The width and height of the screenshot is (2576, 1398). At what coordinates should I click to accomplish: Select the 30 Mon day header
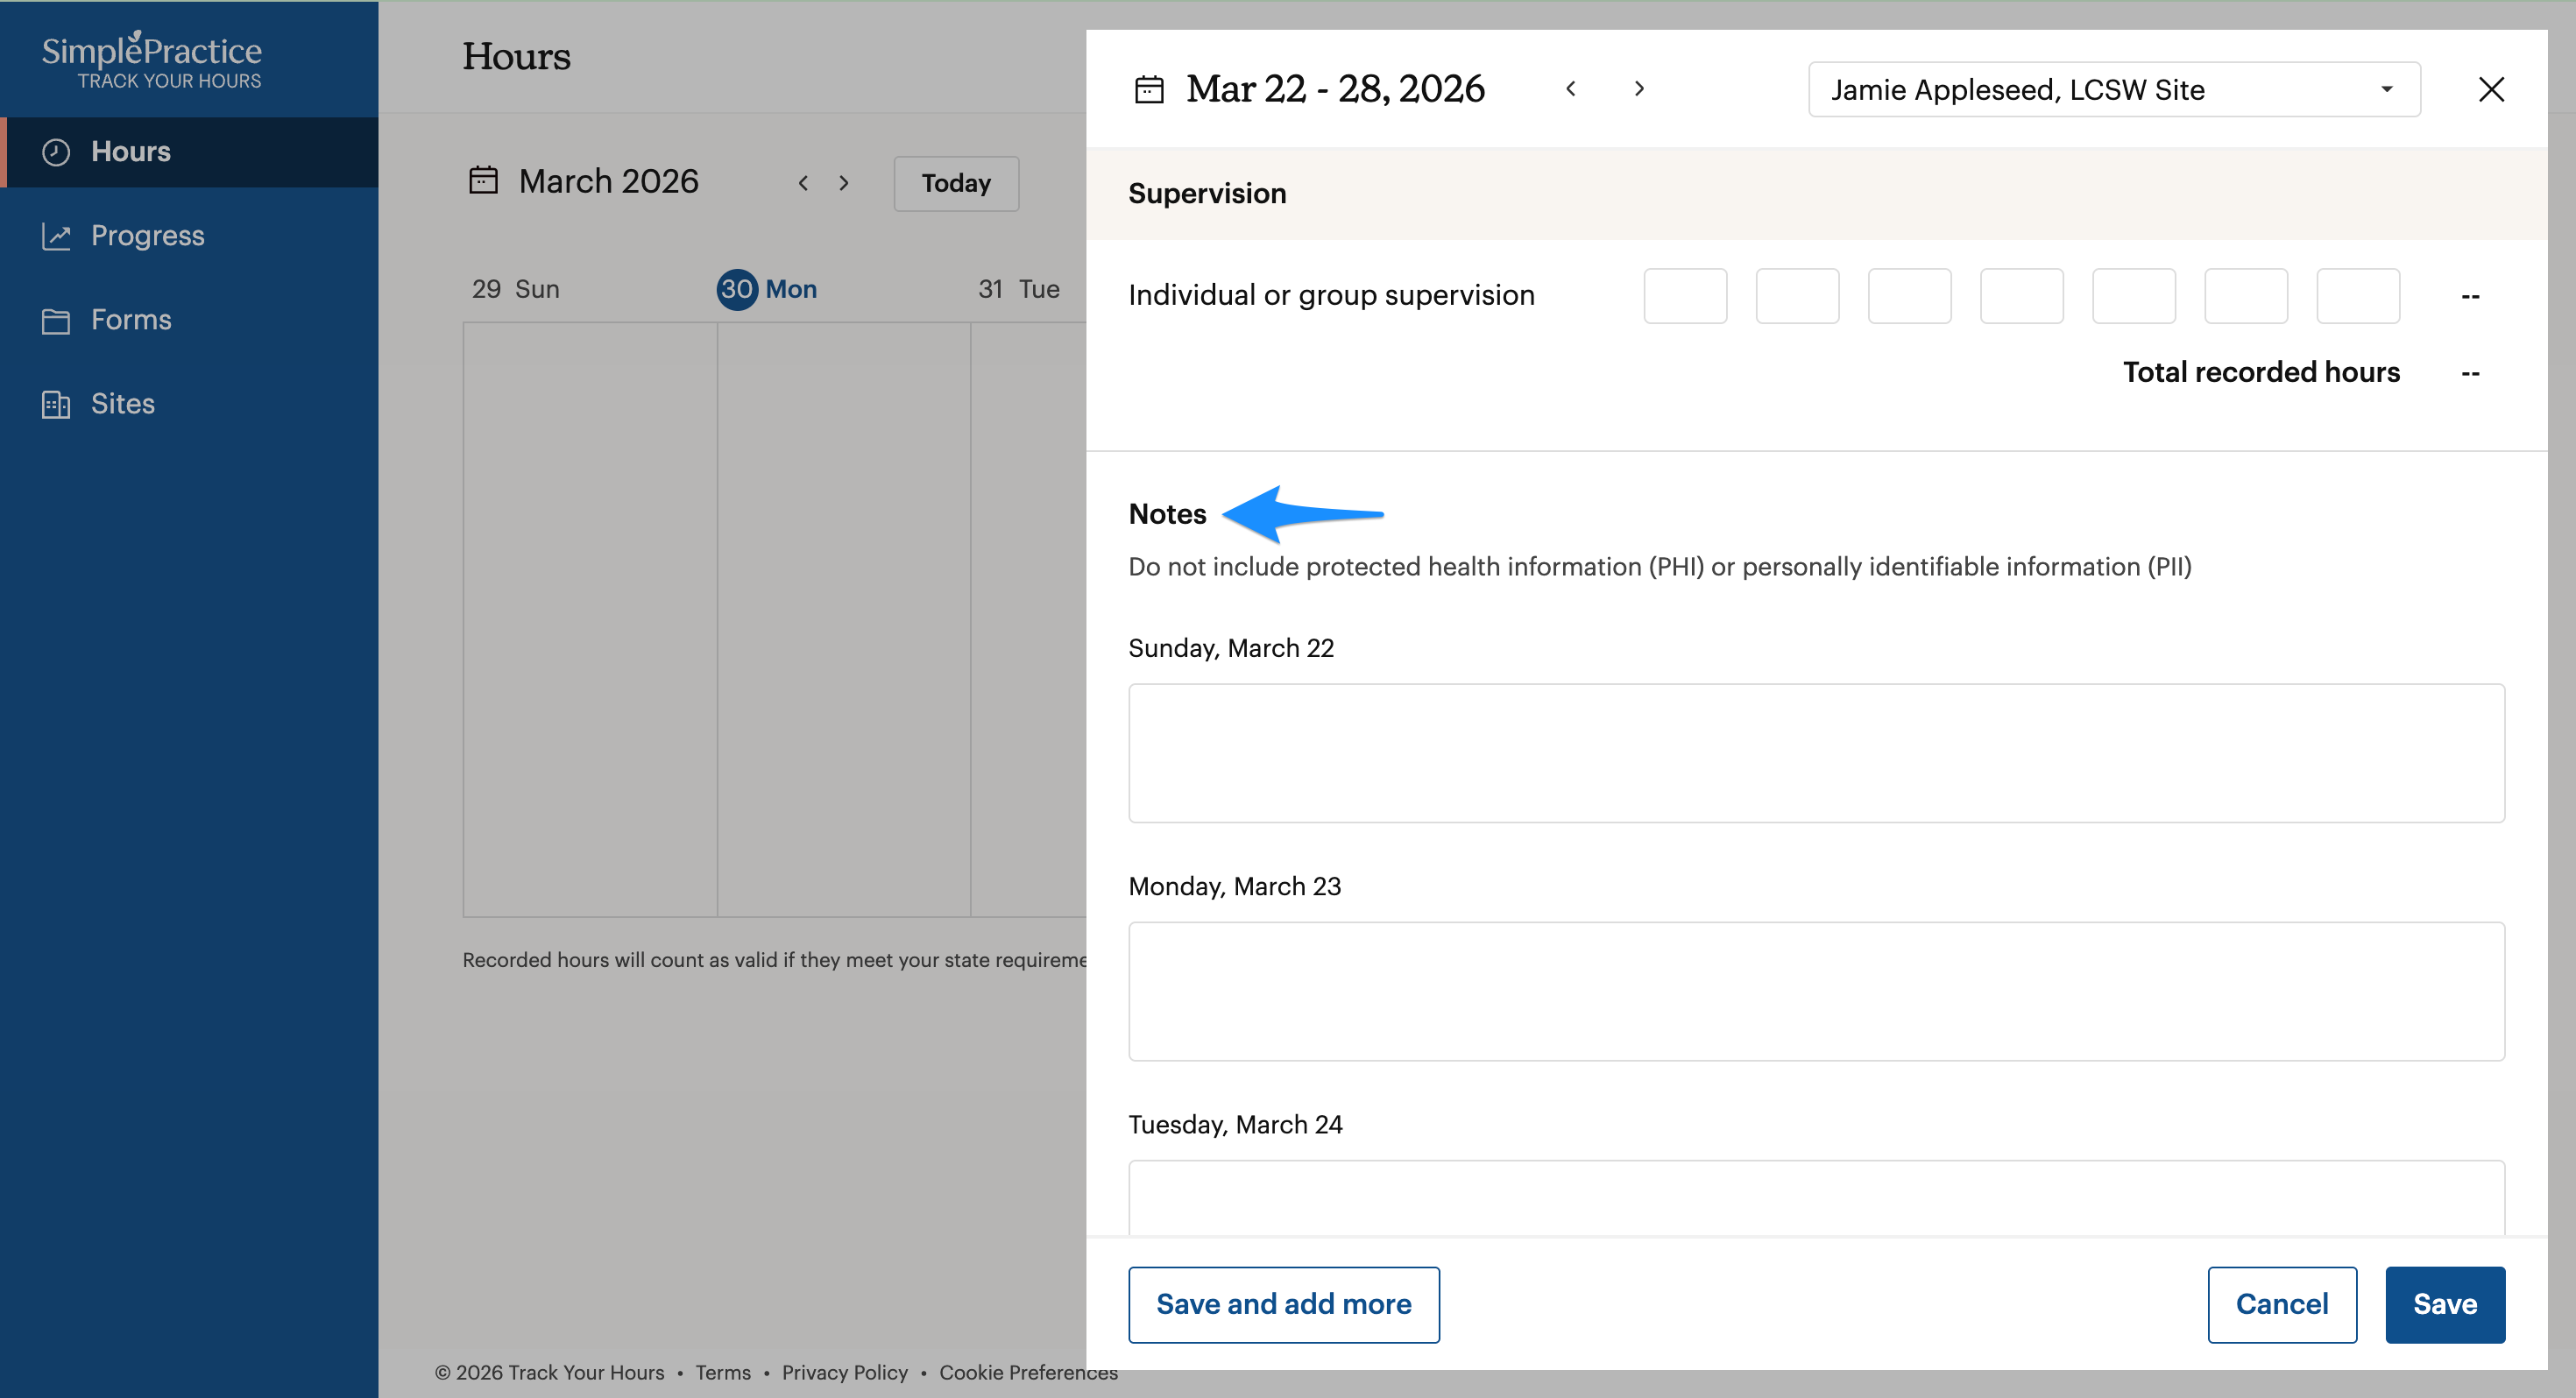pyautogui.click(x=767, y=289)
